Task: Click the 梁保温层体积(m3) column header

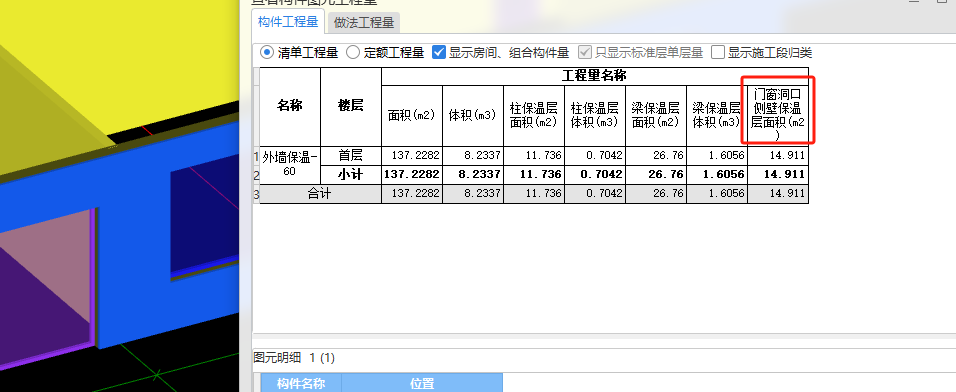Action: (717, 116)
